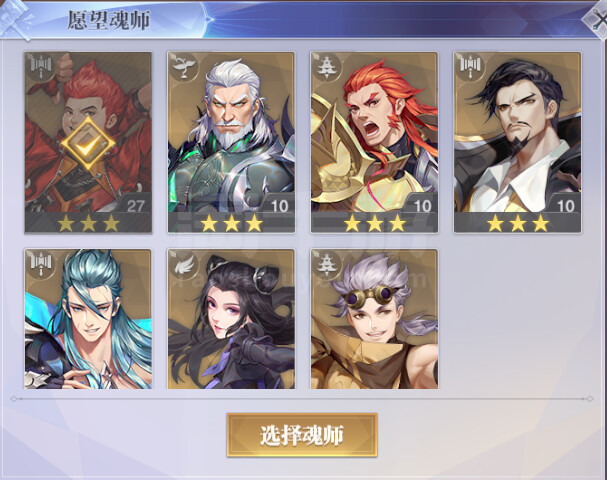Screen dimensions: 607x480
Task: Choose the goggles-wearing purple-haired hero card
Action: point(374,319)
